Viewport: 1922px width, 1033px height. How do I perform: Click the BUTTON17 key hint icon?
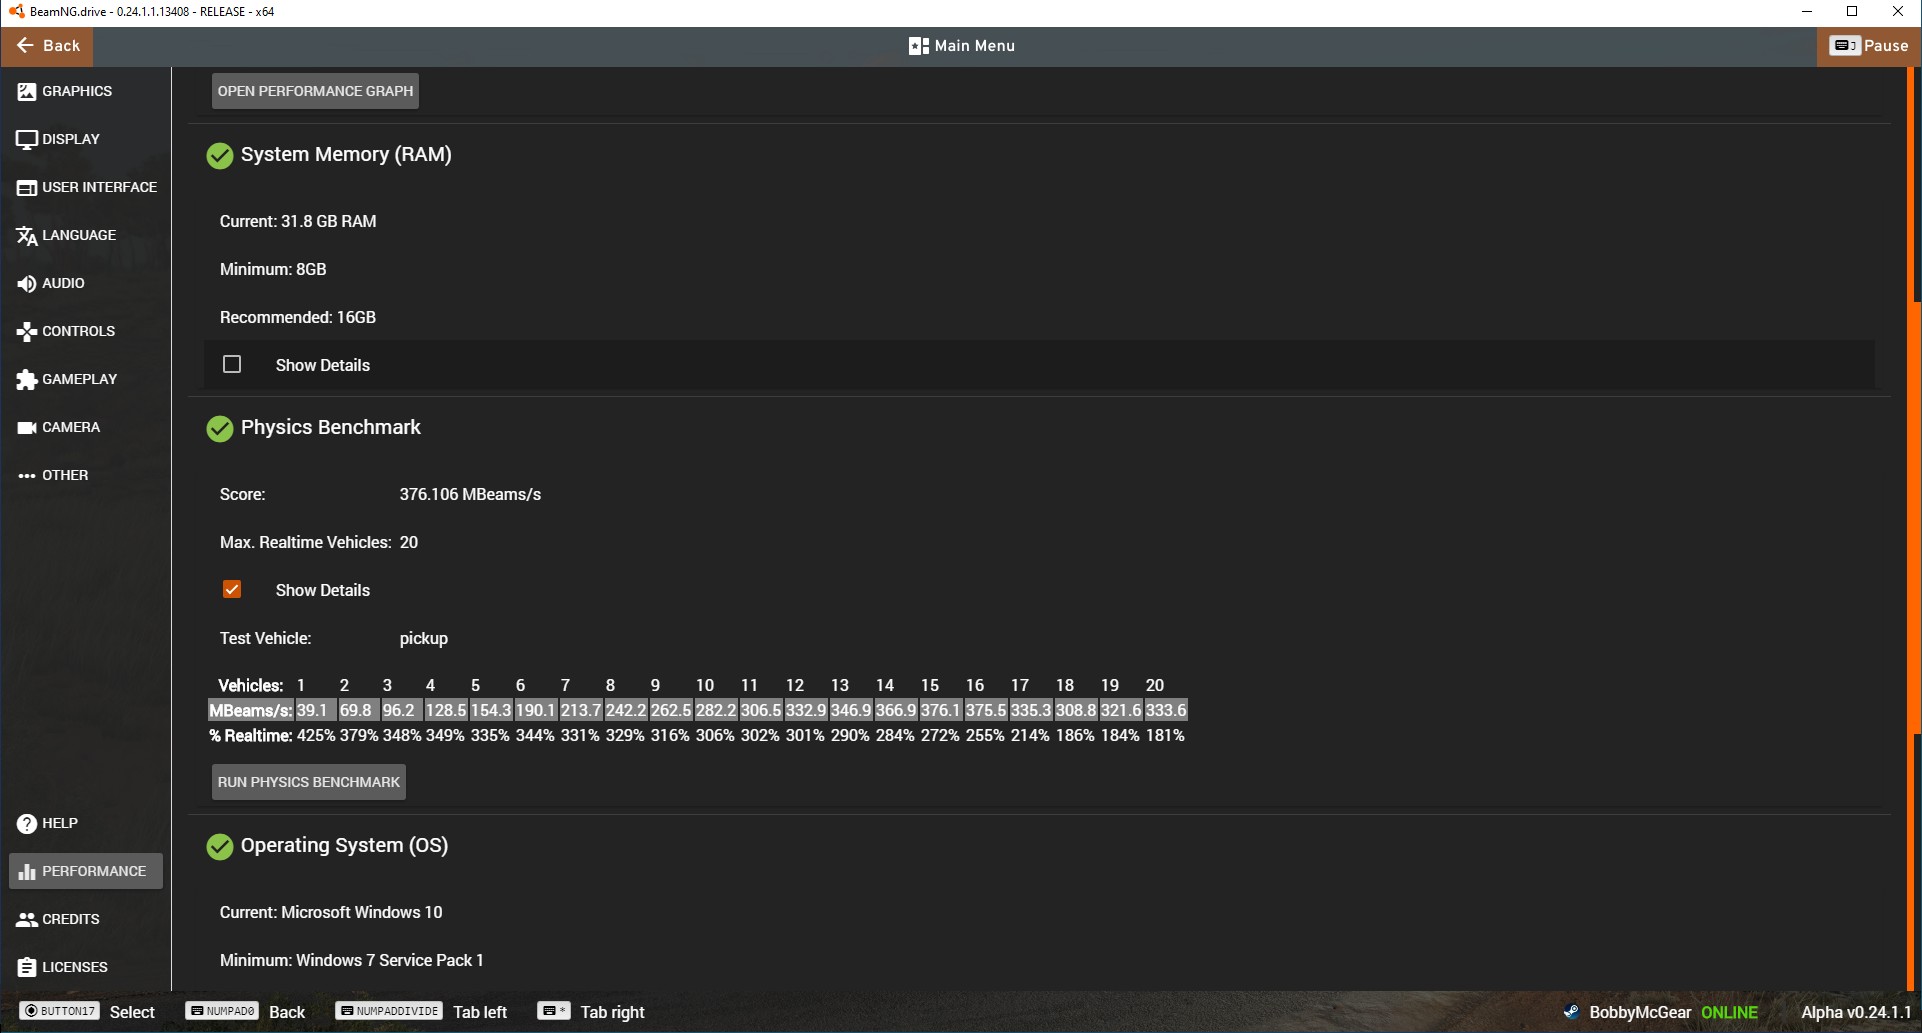click(59, 1011)
